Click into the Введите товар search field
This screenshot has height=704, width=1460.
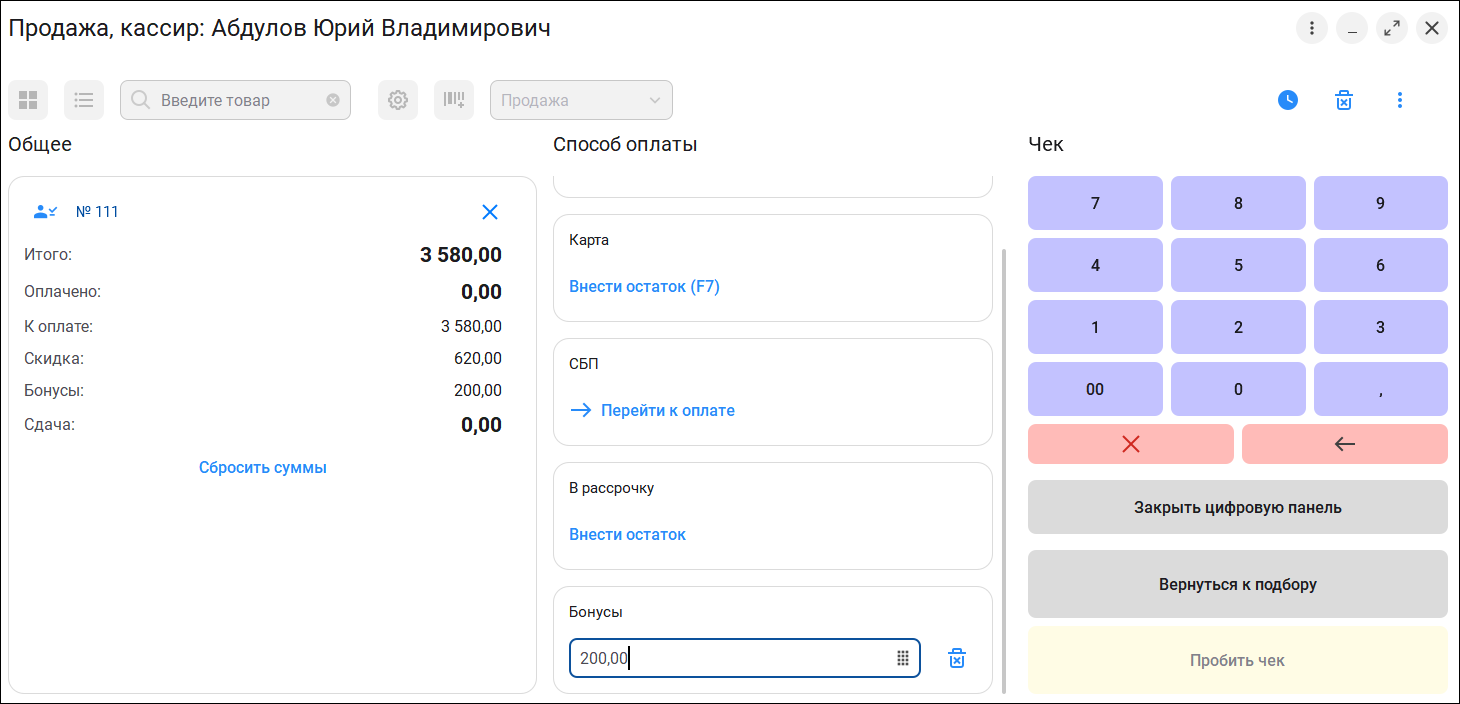coord(235,100)
